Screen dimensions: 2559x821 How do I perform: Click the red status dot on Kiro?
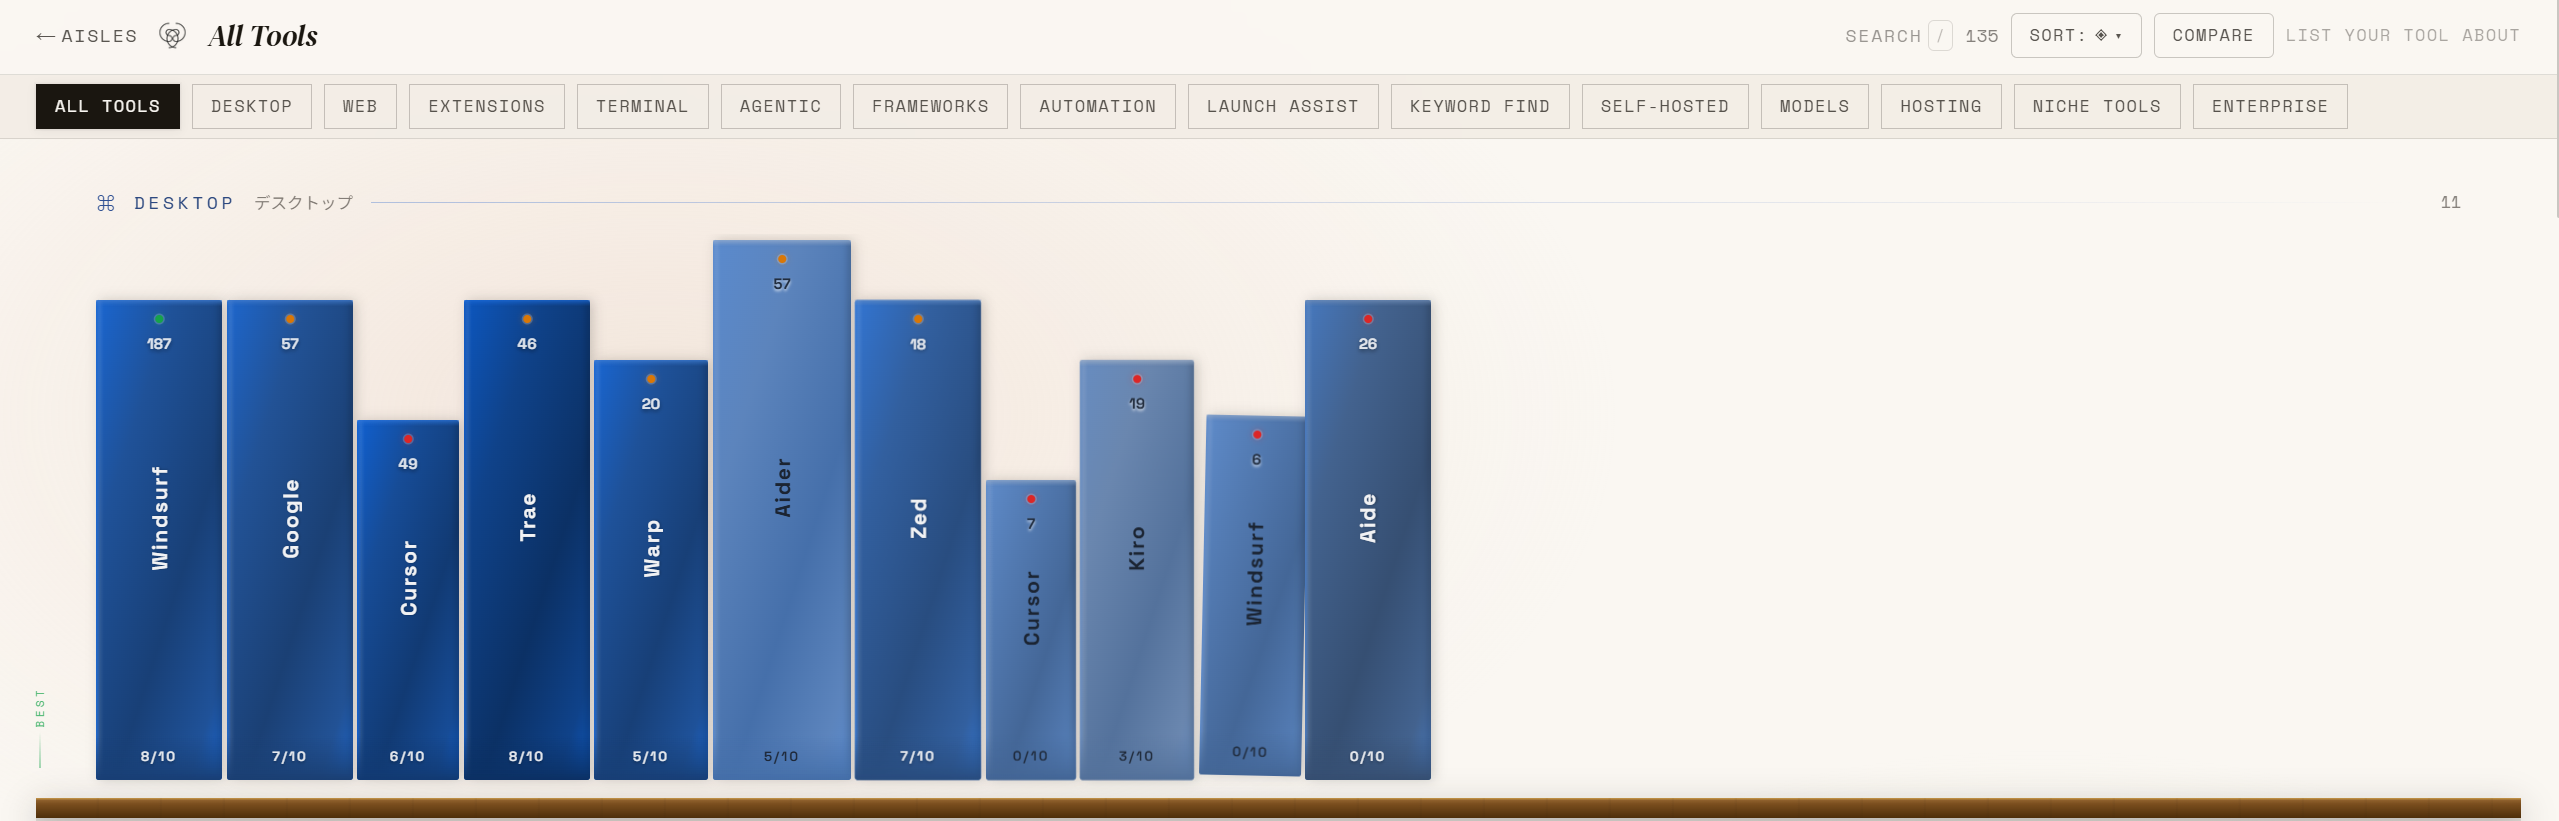pos(1137,379)
